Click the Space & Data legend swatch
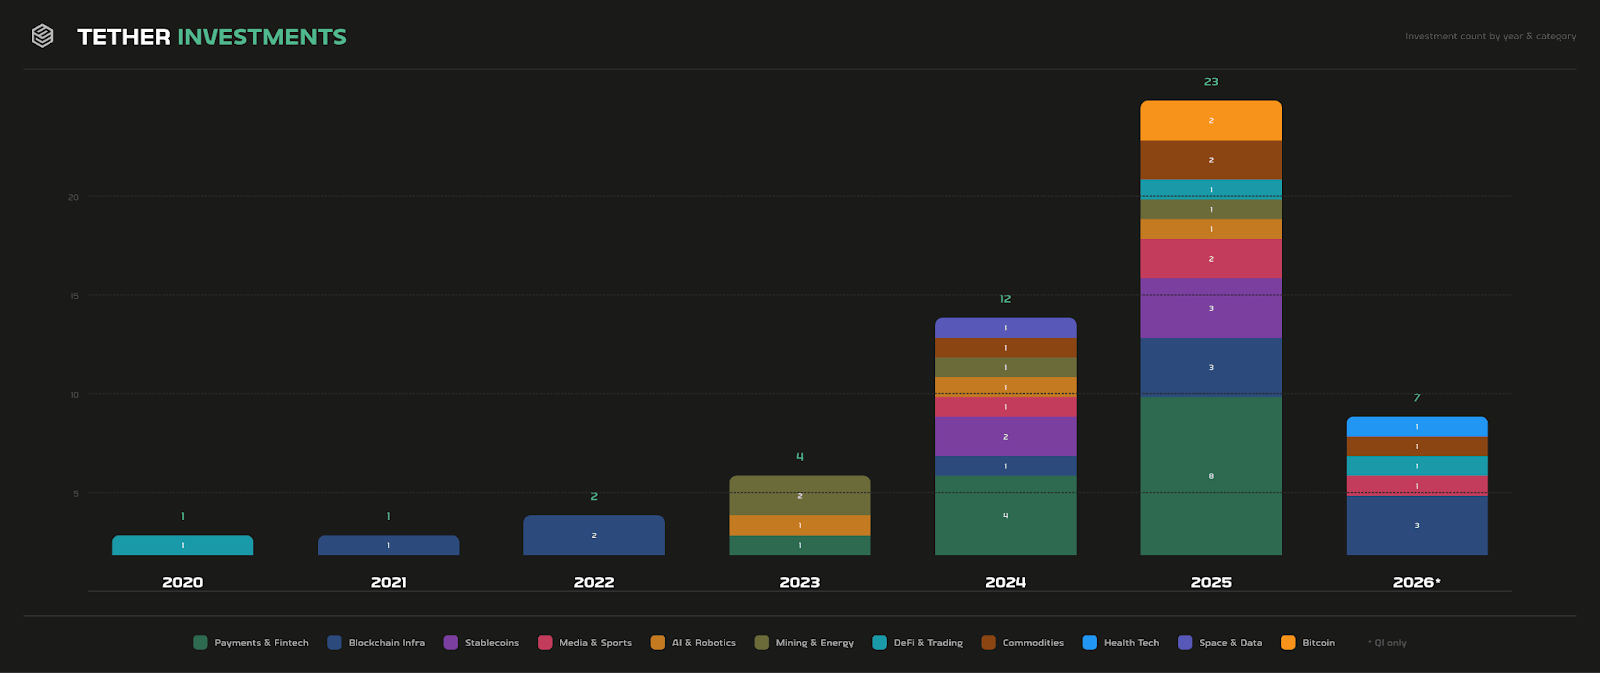This screenshot has height=673, width=1600. pyautogui.click(x=1186, y=642)
